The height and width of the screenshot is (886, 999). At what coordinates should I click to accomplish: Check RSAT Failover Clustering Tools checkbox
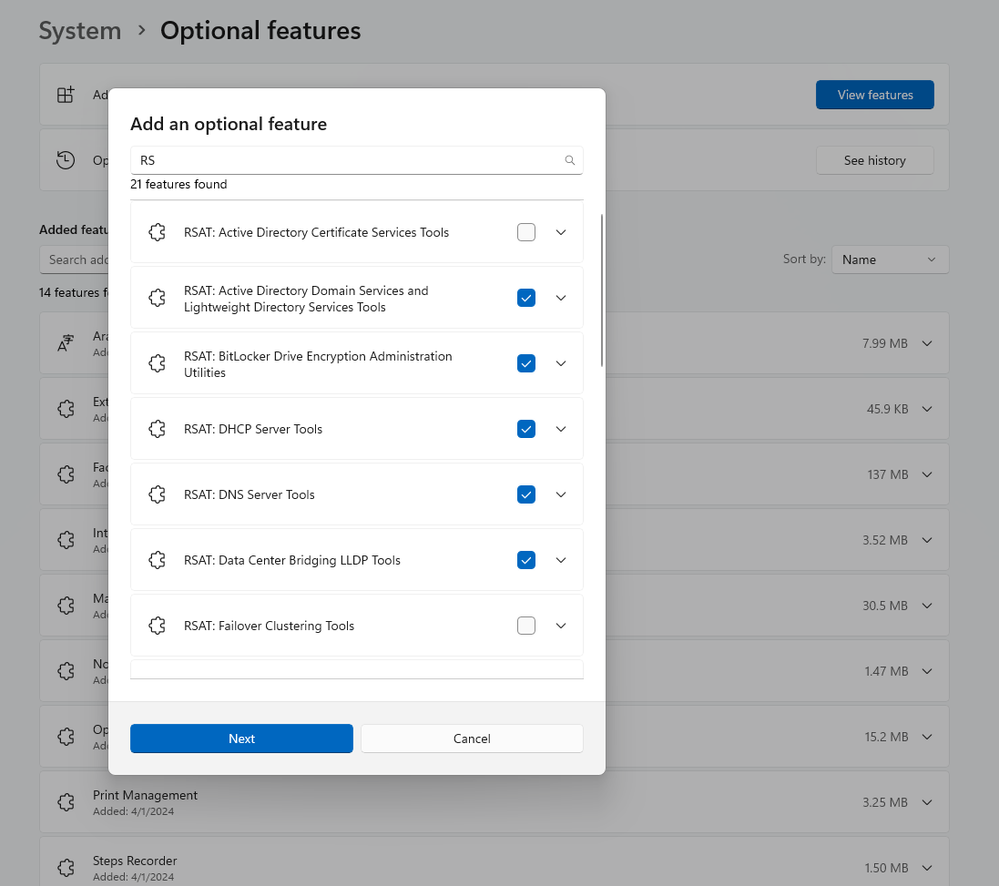pyautogui.click(x=526, y=626)
